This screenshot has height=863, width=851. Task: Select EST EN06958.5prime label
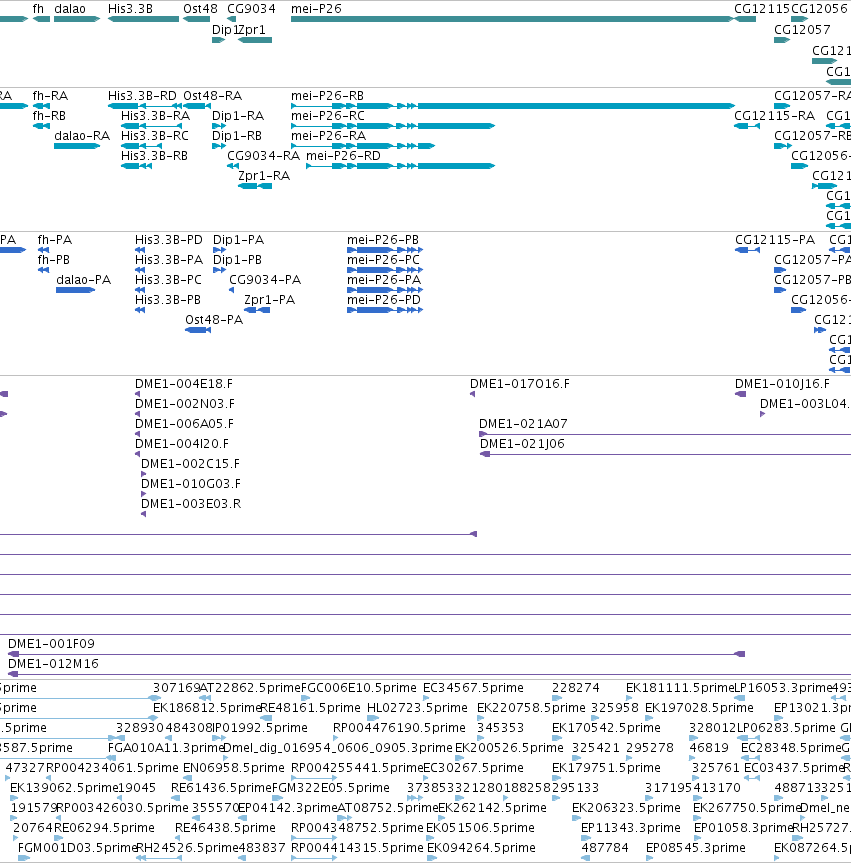coord(233,768)
